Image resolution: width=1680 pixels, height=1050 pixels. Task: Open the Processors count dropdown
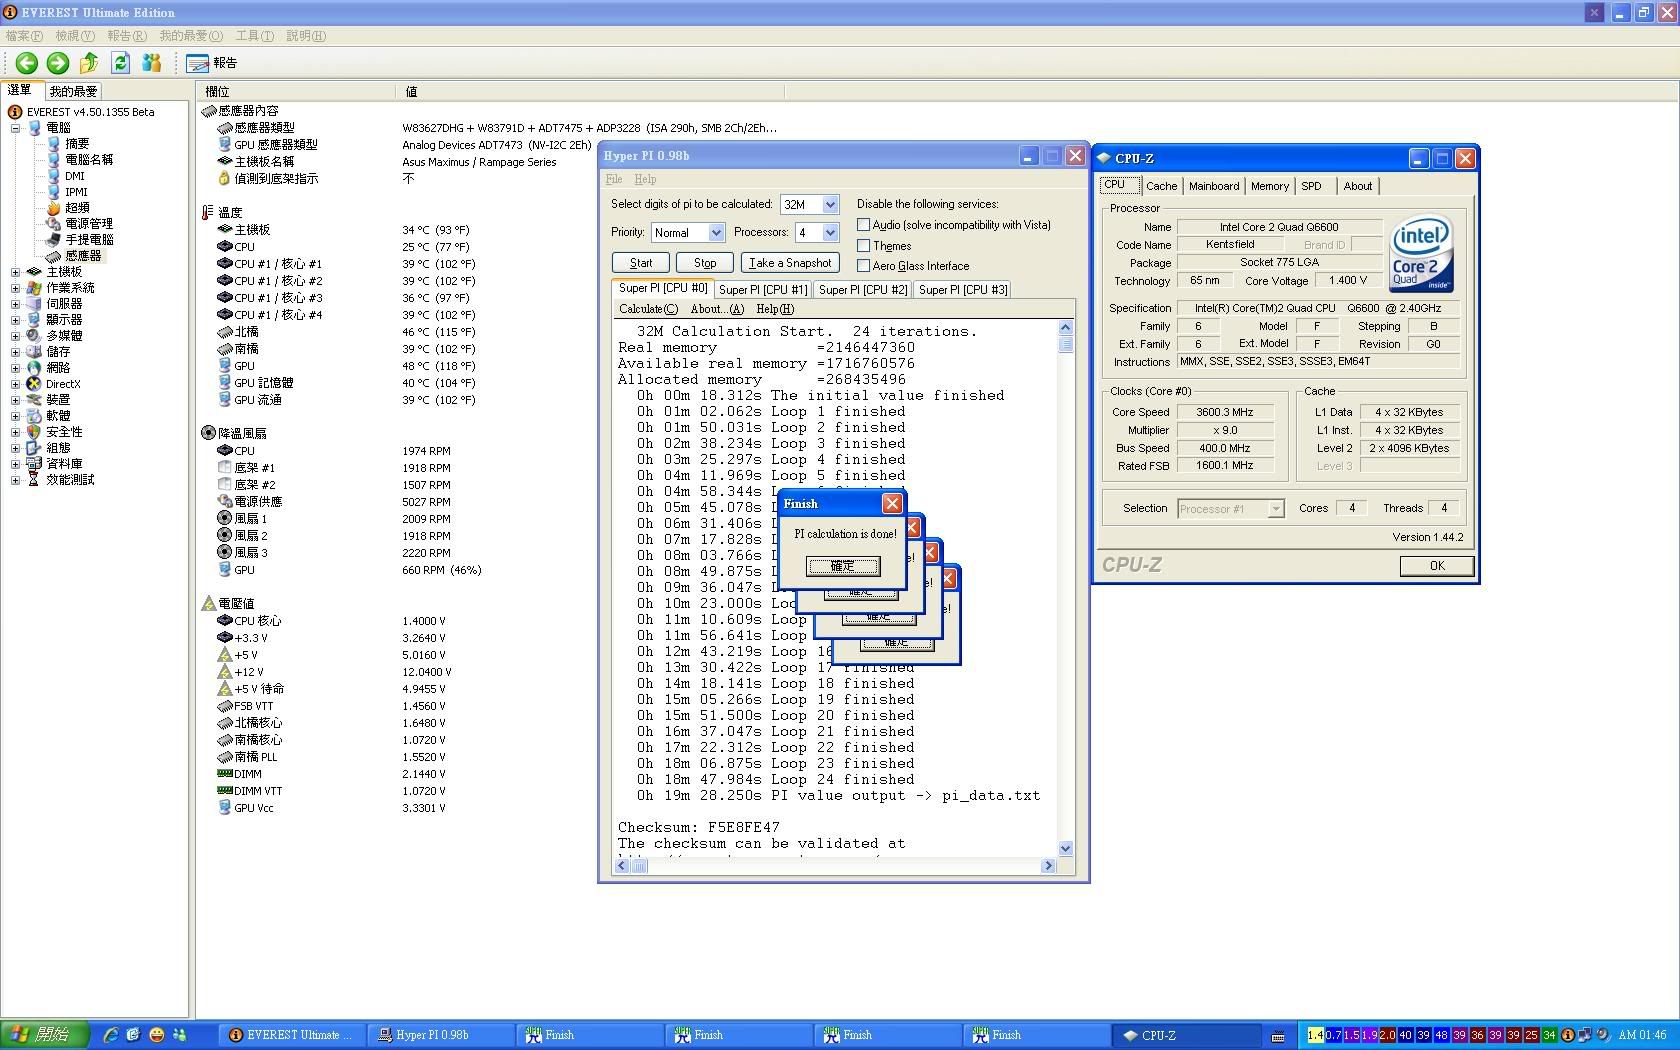[x=830, y=232]
